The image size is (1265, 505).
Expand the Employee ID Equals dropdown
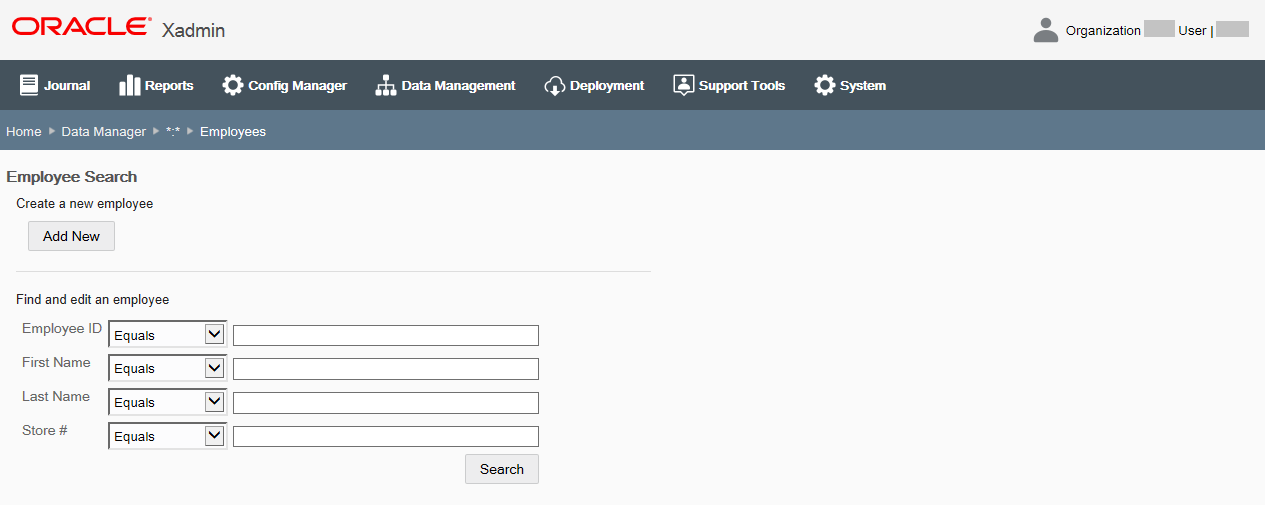point(168,335)
